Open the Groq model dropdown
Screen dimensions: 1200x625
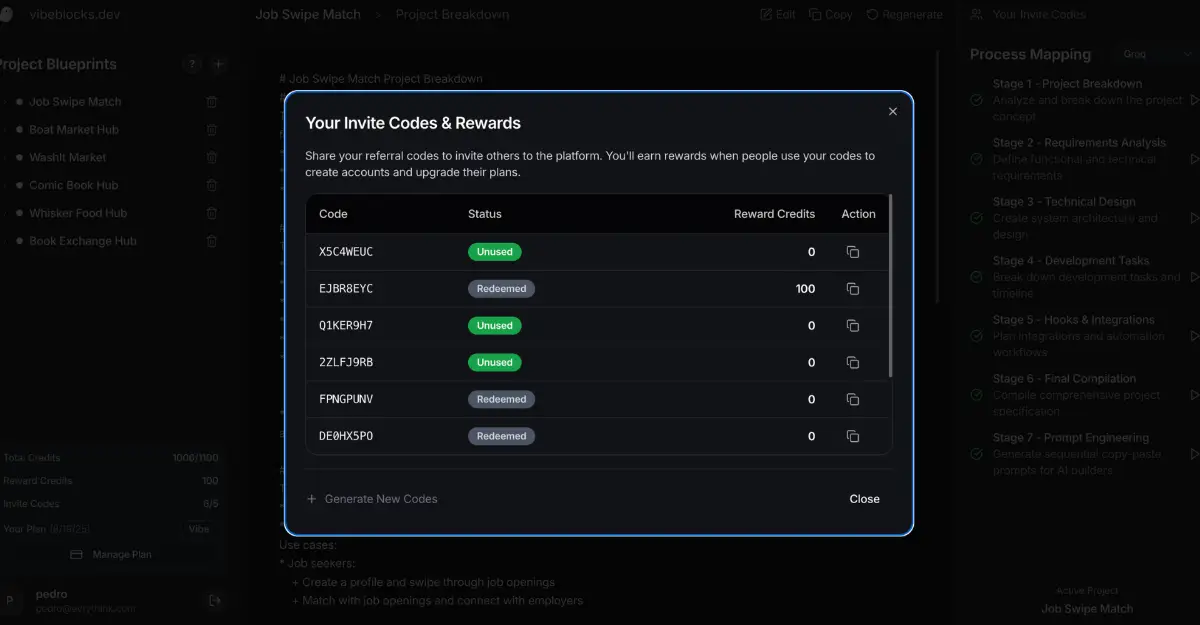coord(1159,55)
